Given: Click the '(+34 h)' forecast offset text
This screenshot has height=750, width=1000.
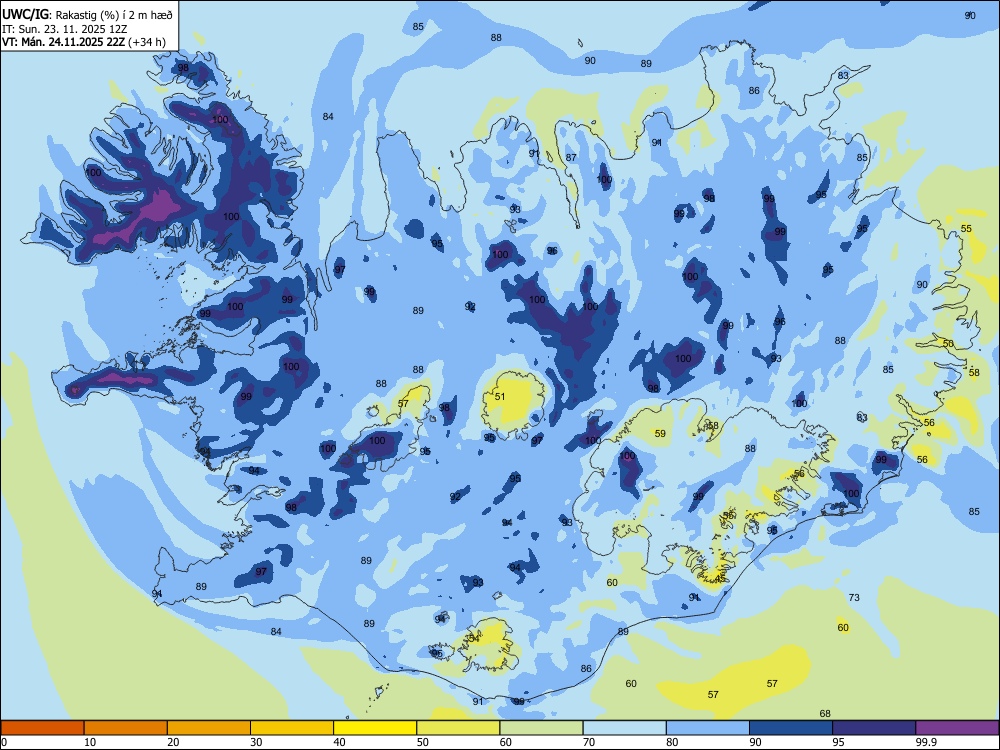Looking at the screenshot, I should pos(147,42).
